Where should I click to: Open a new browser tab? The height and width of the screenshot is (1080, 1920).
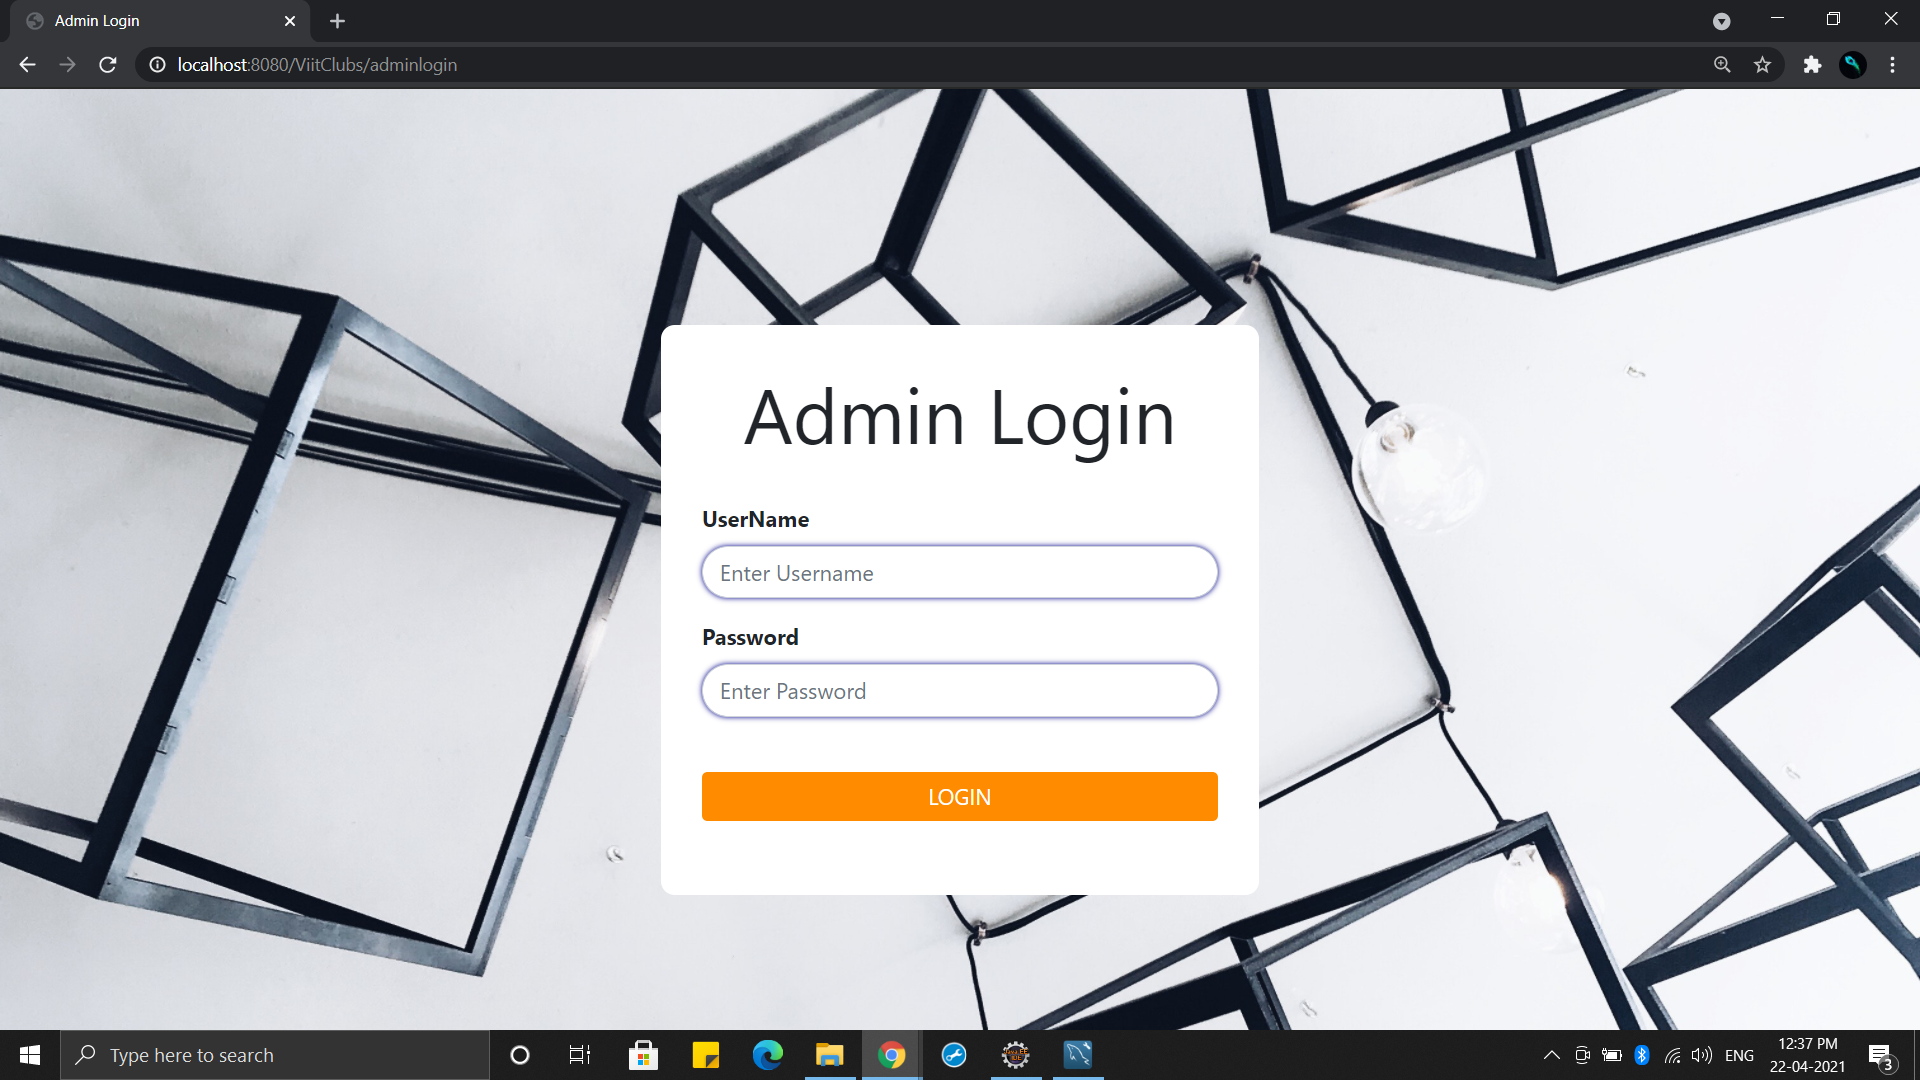pos(337,20)
